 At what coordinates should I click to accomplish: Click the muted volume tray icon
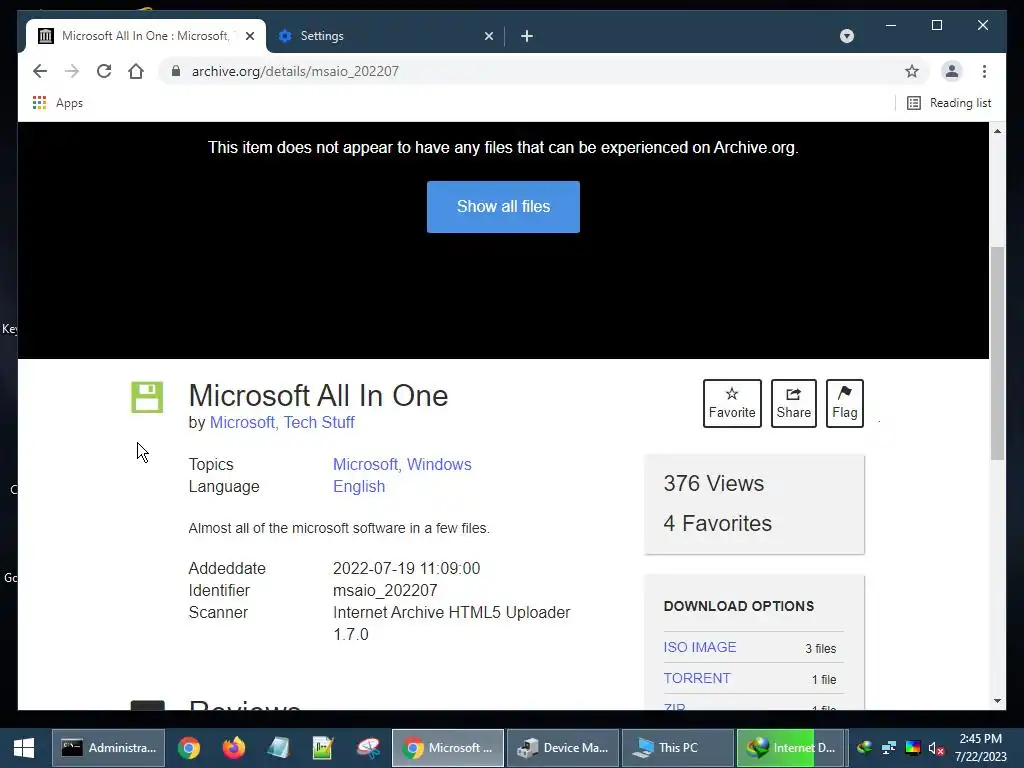936,748
